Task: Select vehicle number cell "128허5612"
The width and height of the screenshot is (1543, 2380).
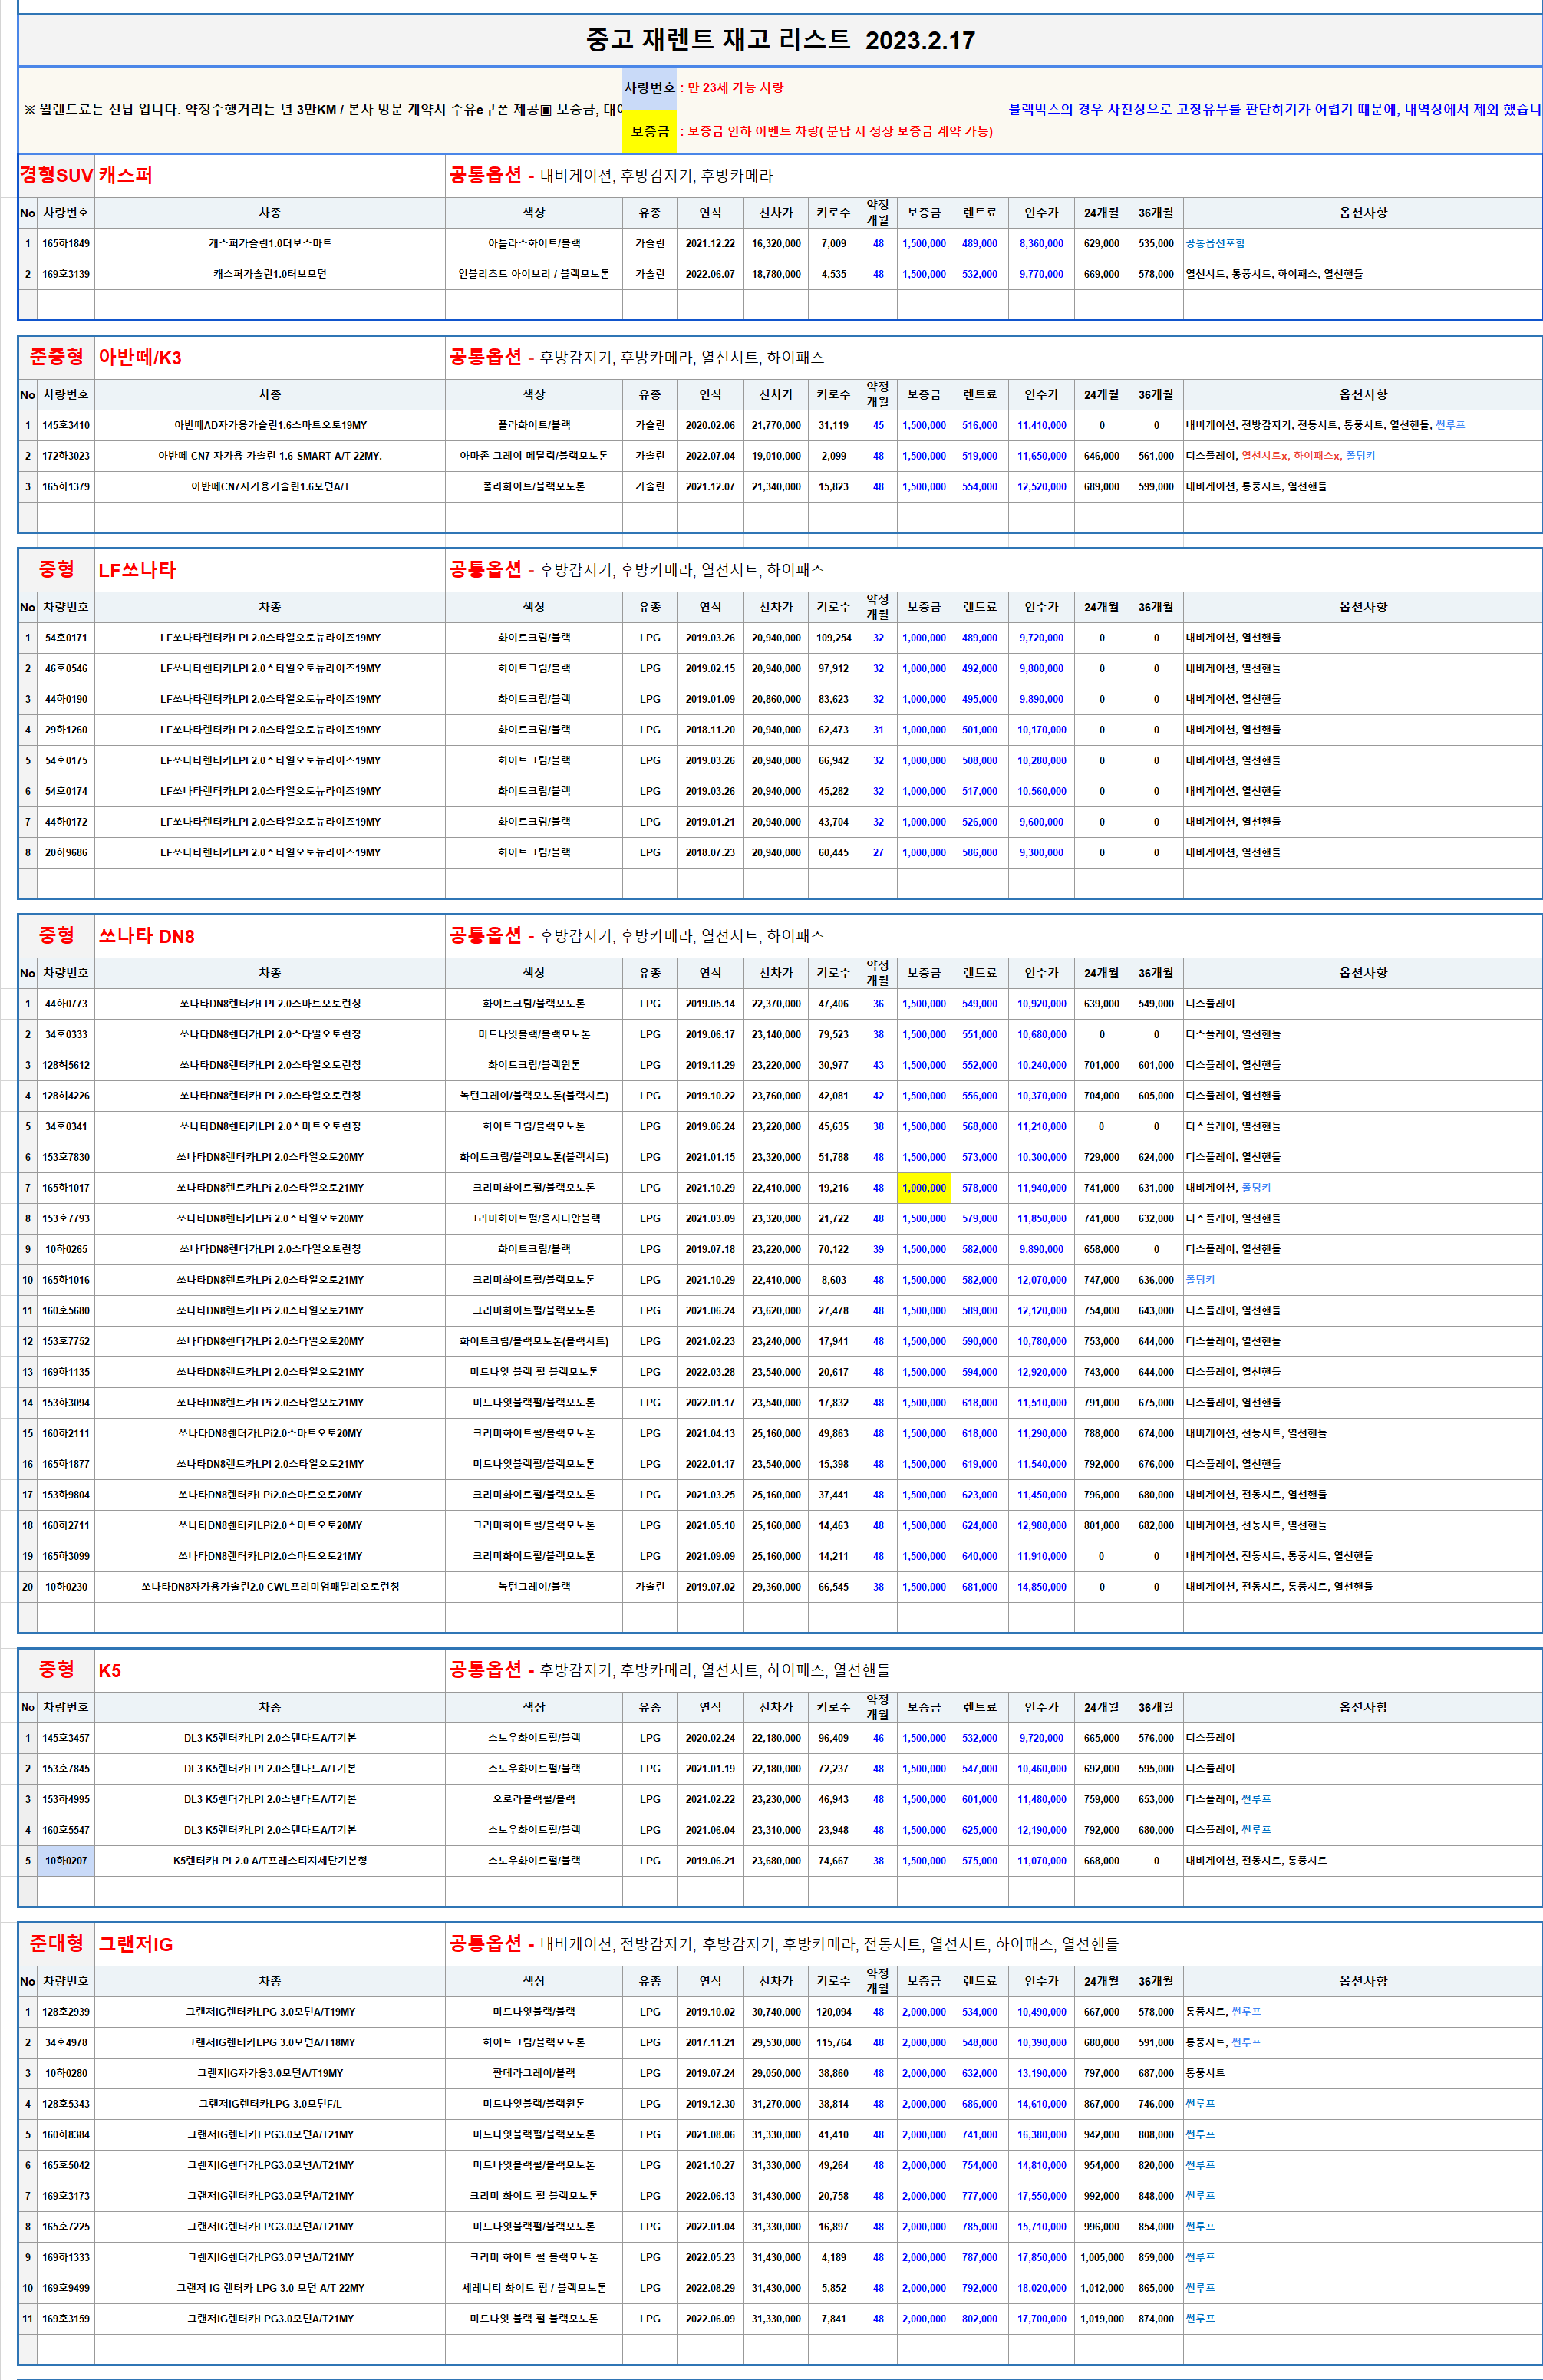Action: click(x=66, y=1065)
